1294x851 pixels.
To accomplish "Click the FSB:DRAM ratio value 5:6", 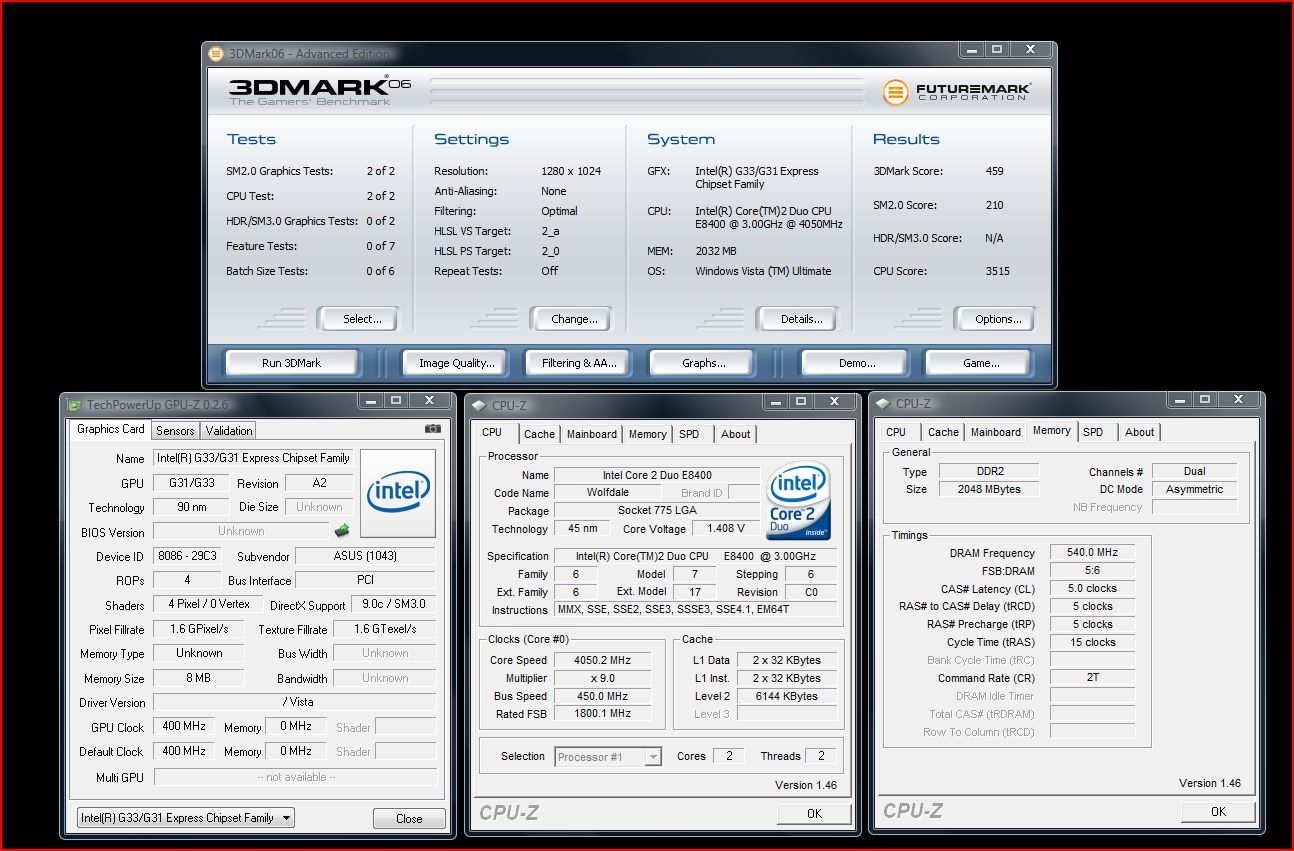I will point(1092,570).
